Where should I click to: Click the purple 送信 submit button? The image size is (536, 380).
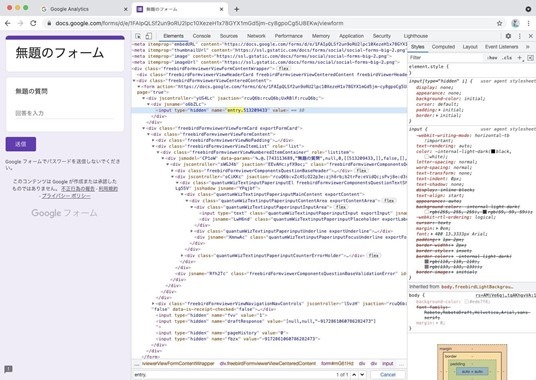point(21,144)
